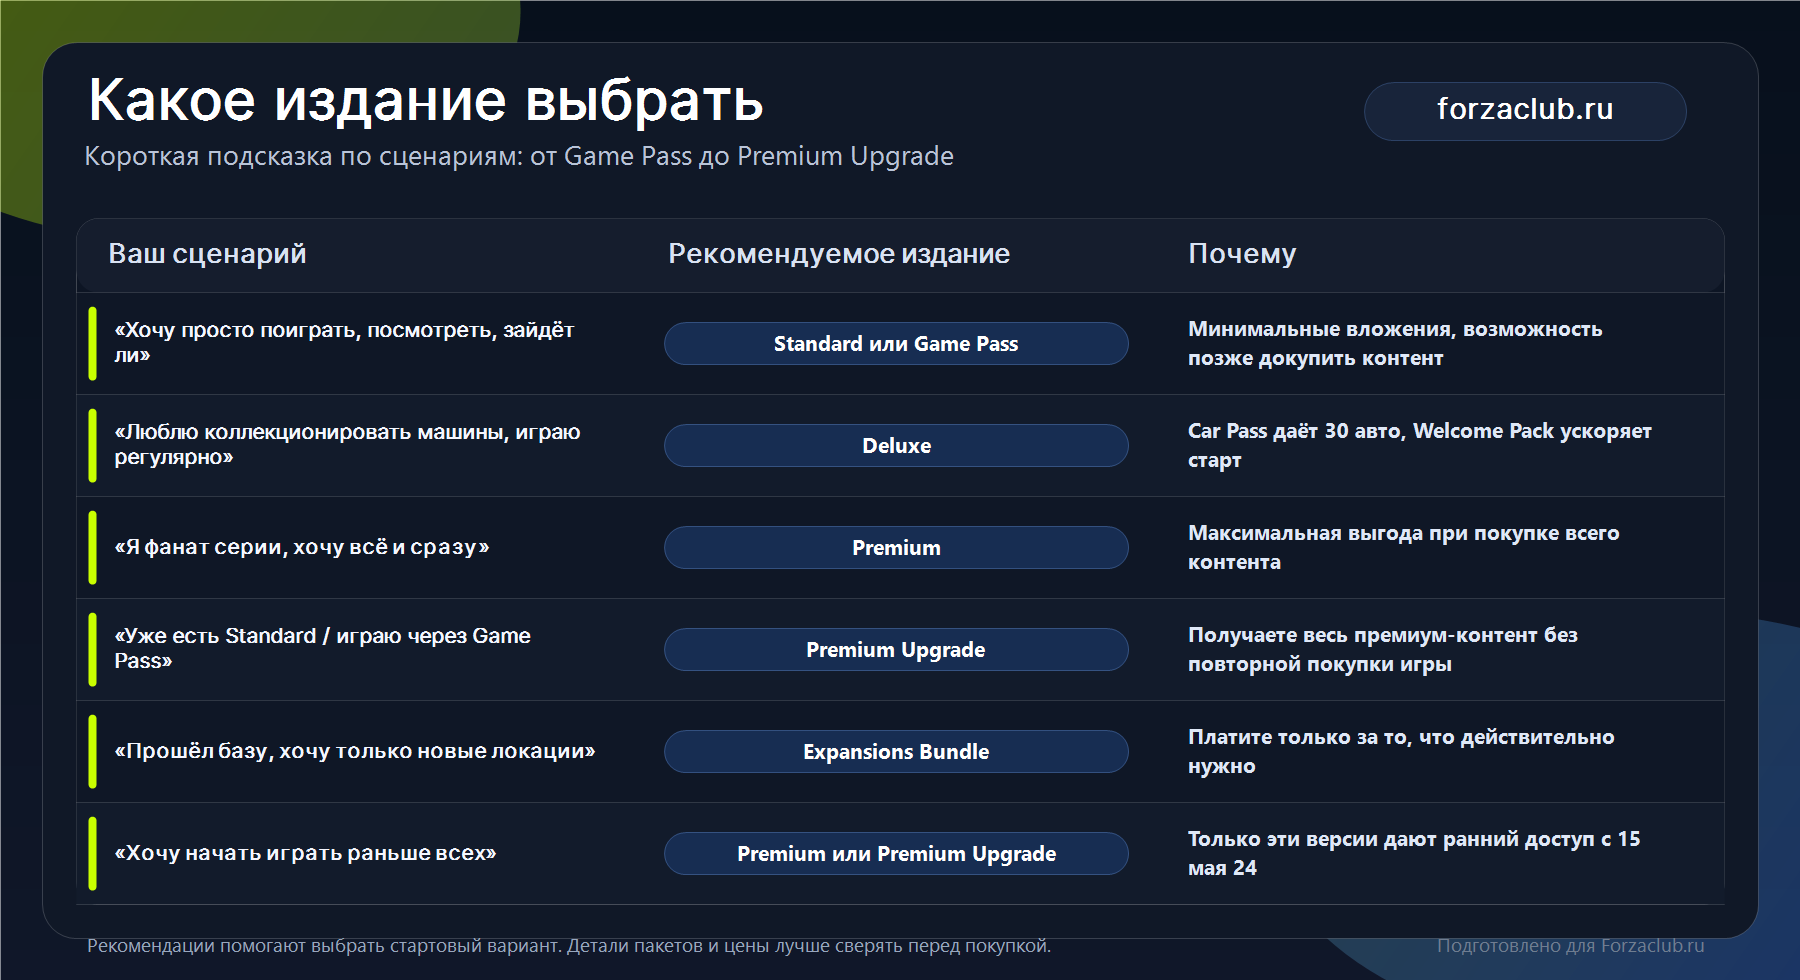Select scenario «Люблю коллекционировать машины, играю регулярно»

coord(347,444)
